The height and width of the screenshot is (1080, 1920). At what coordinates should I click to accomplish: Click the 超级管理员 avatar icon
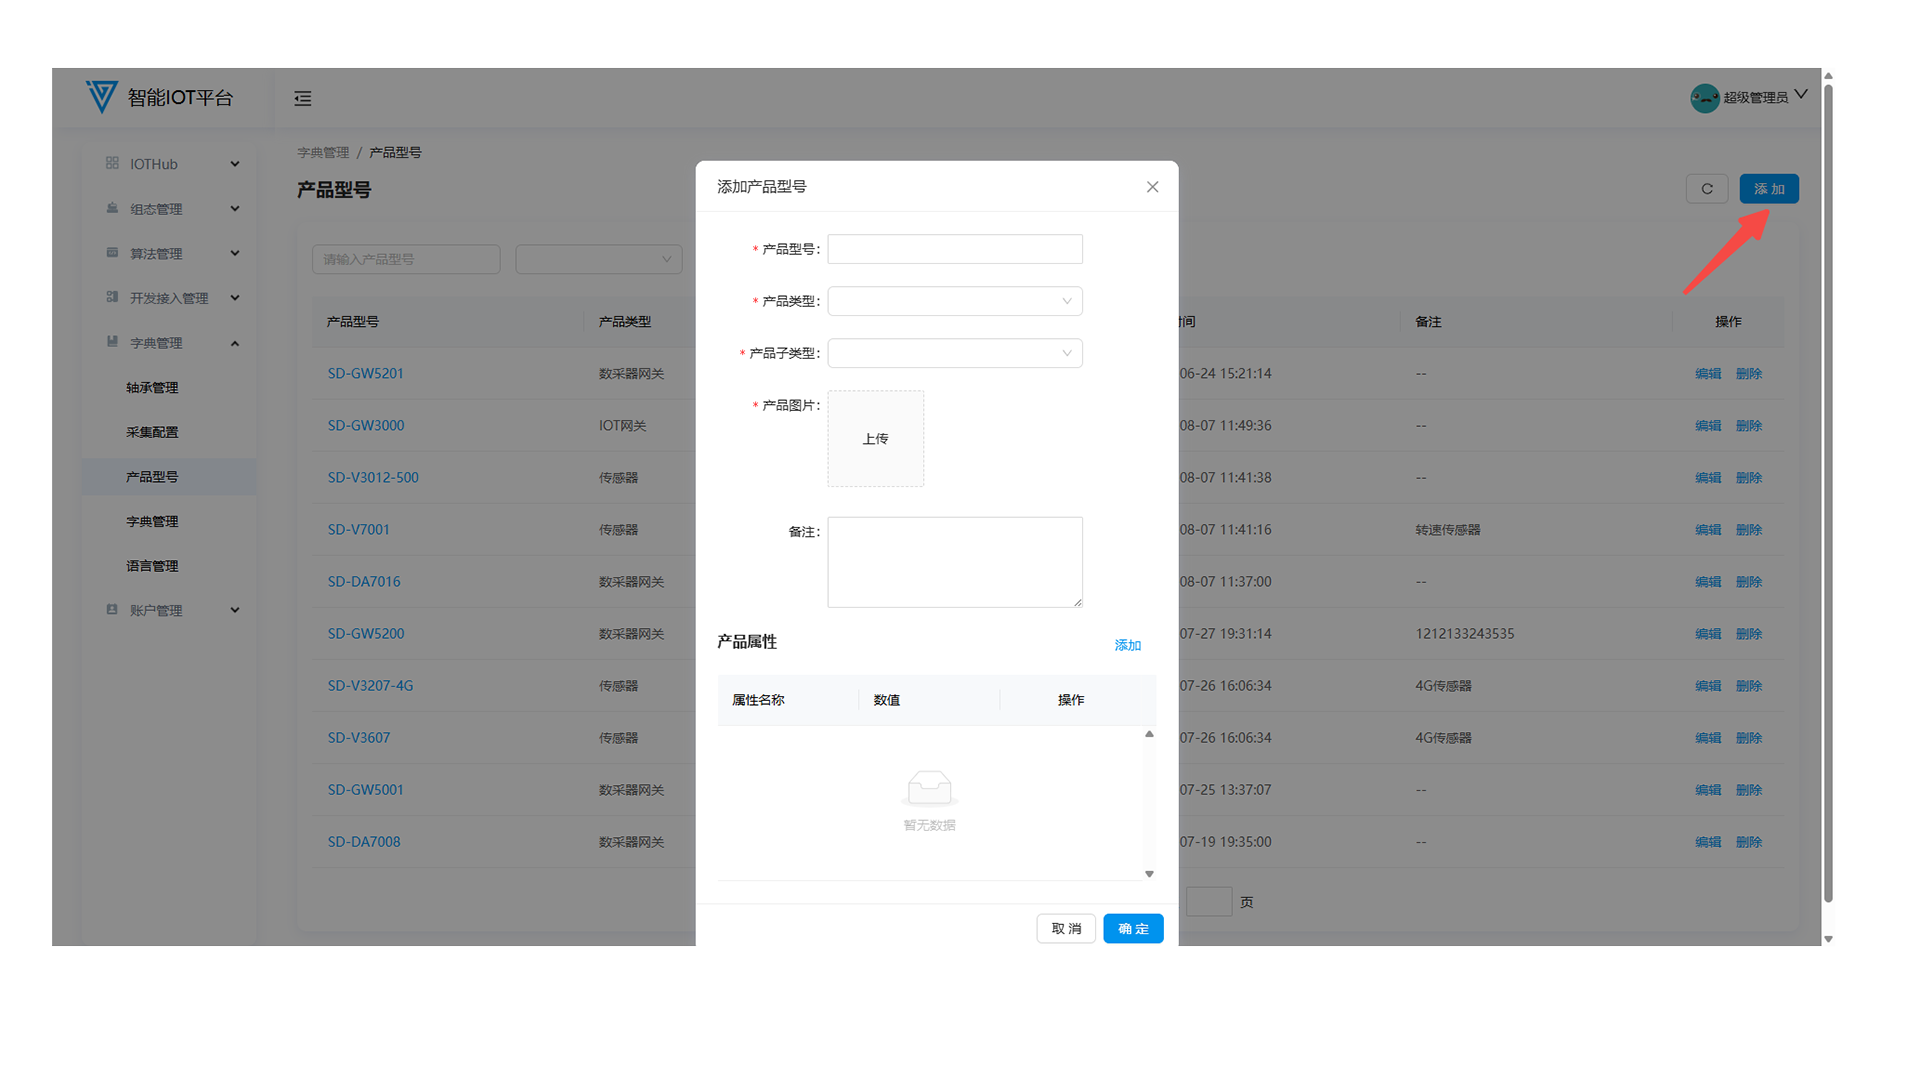(1704, 97)
